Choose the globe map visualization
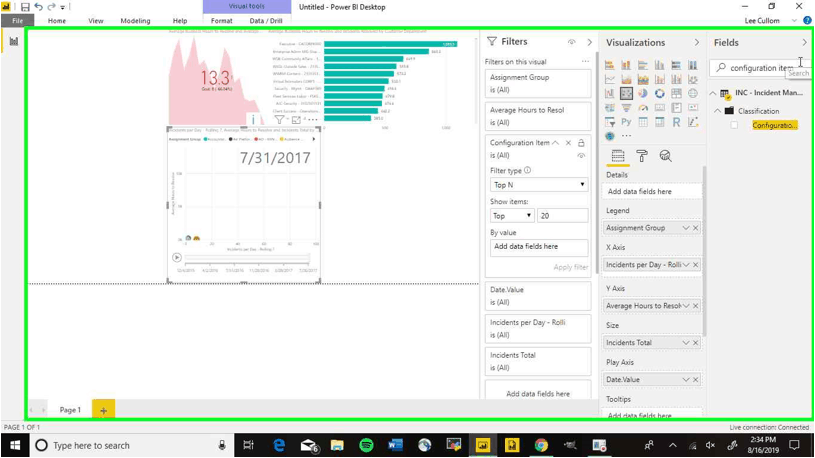The height and width of the screenshot is (458, 815). (693, 94)
